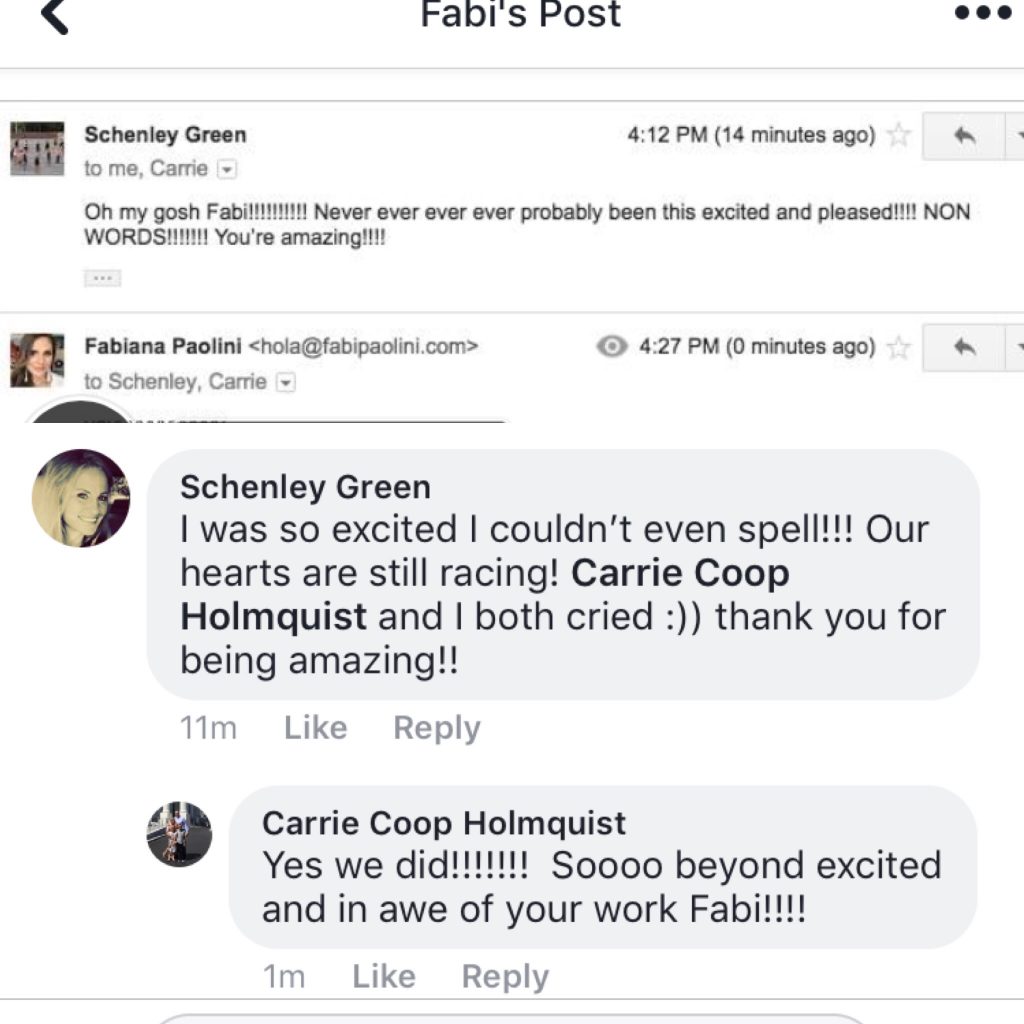
Task: Click reply arrow on Fabiana Paolini's email
Action: coord(965,347)
